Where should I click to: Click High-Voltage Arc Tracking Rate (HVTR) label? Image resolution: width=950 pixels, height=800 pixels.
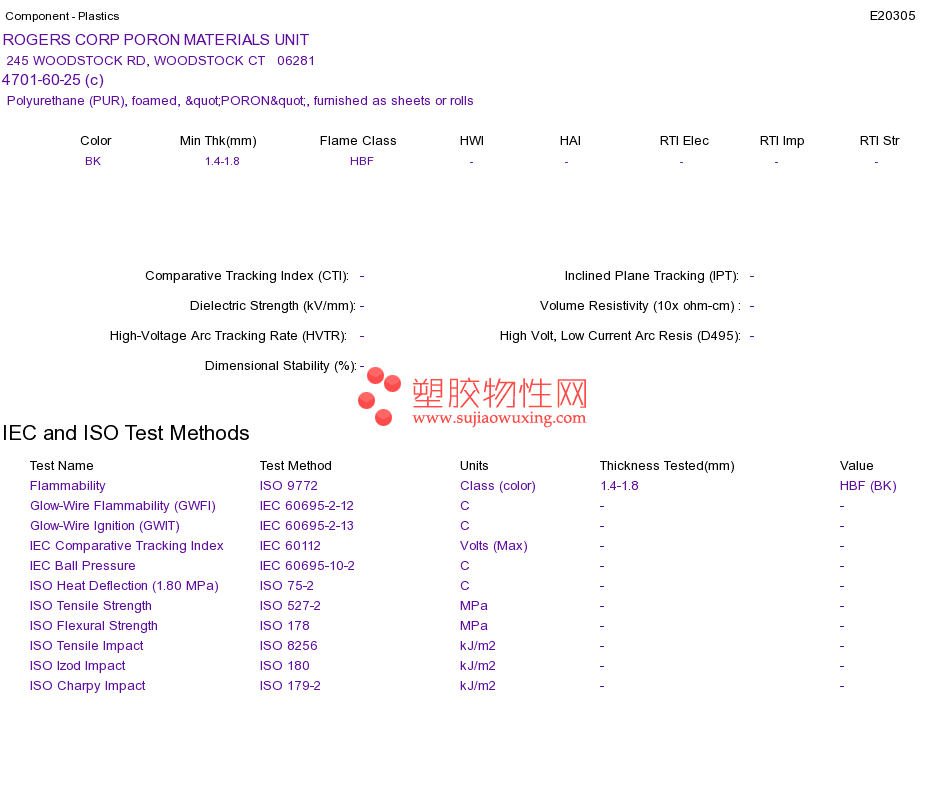tap(228, 336)
